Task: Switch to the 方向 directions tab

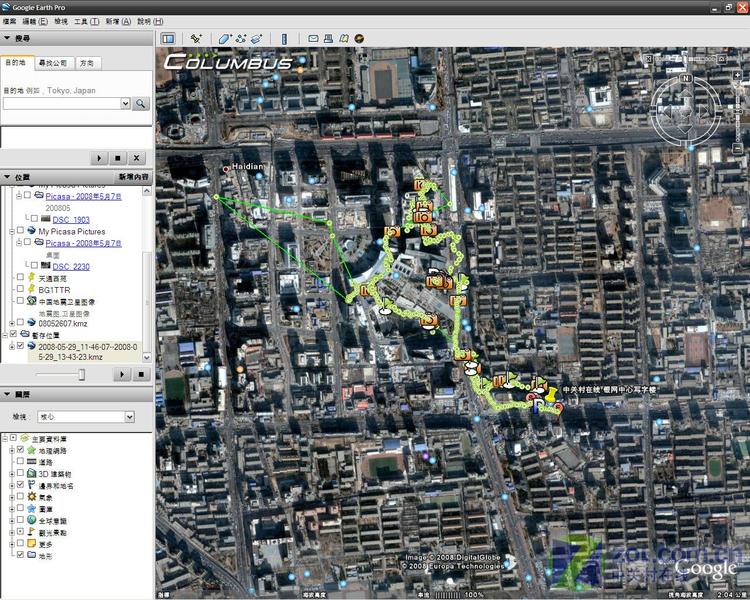Action: (87, 63)
